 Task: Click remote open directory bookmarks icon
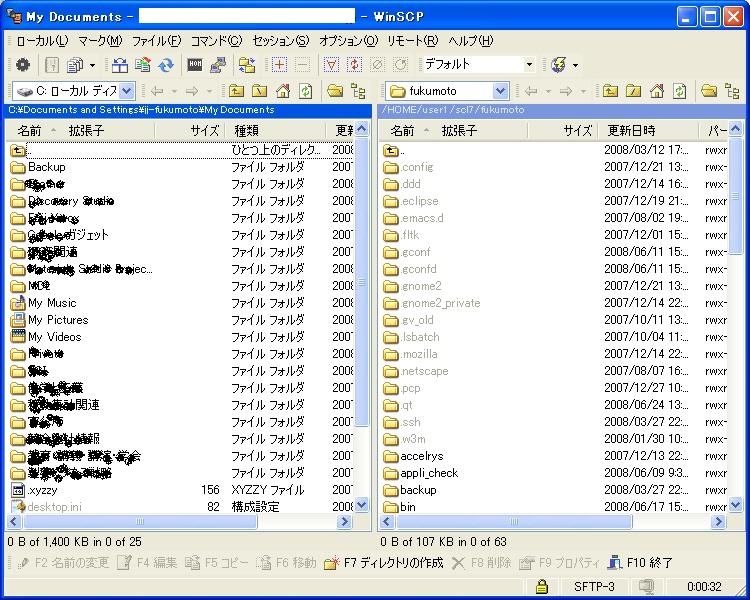709,90
